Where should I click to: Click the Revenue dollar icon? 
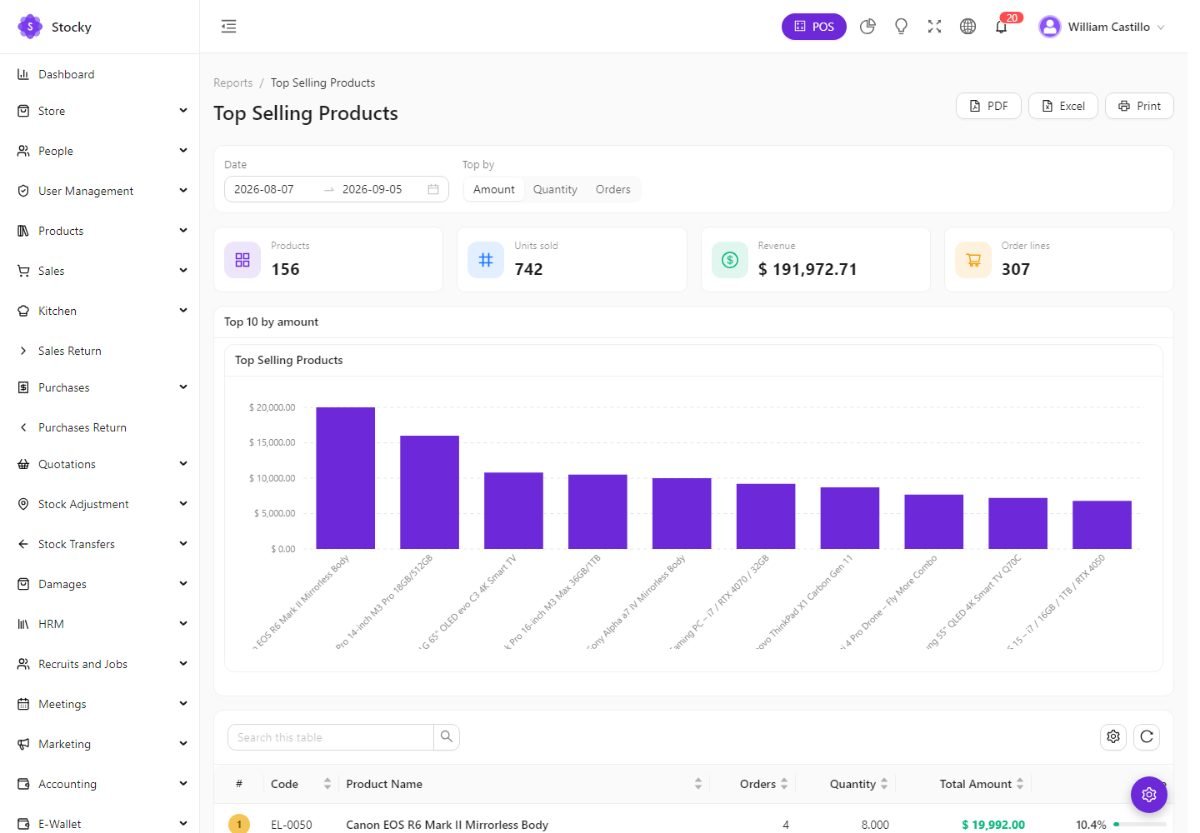click(730, 260)
